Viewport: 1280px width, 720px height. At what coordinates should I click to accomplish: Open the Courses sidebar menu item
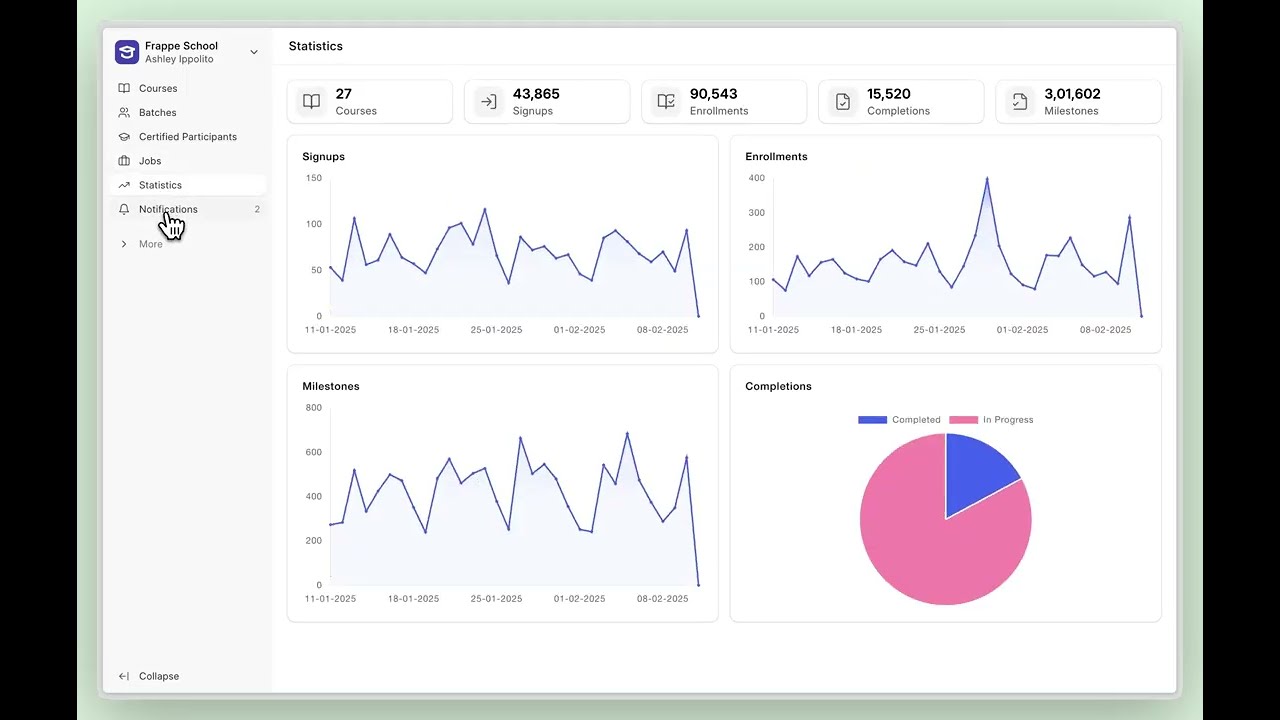[188, 88]
